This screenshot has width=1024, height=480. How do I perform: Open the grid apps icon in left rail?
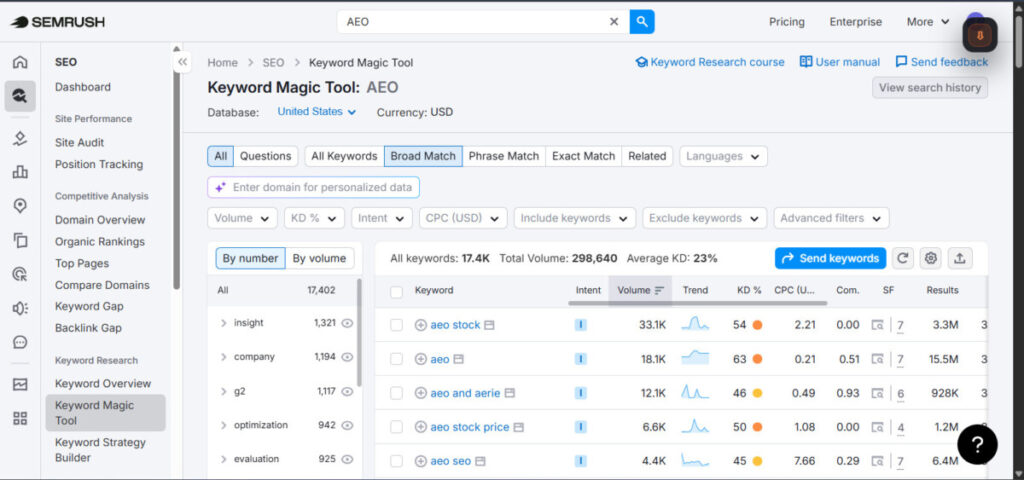click(20, 419)
